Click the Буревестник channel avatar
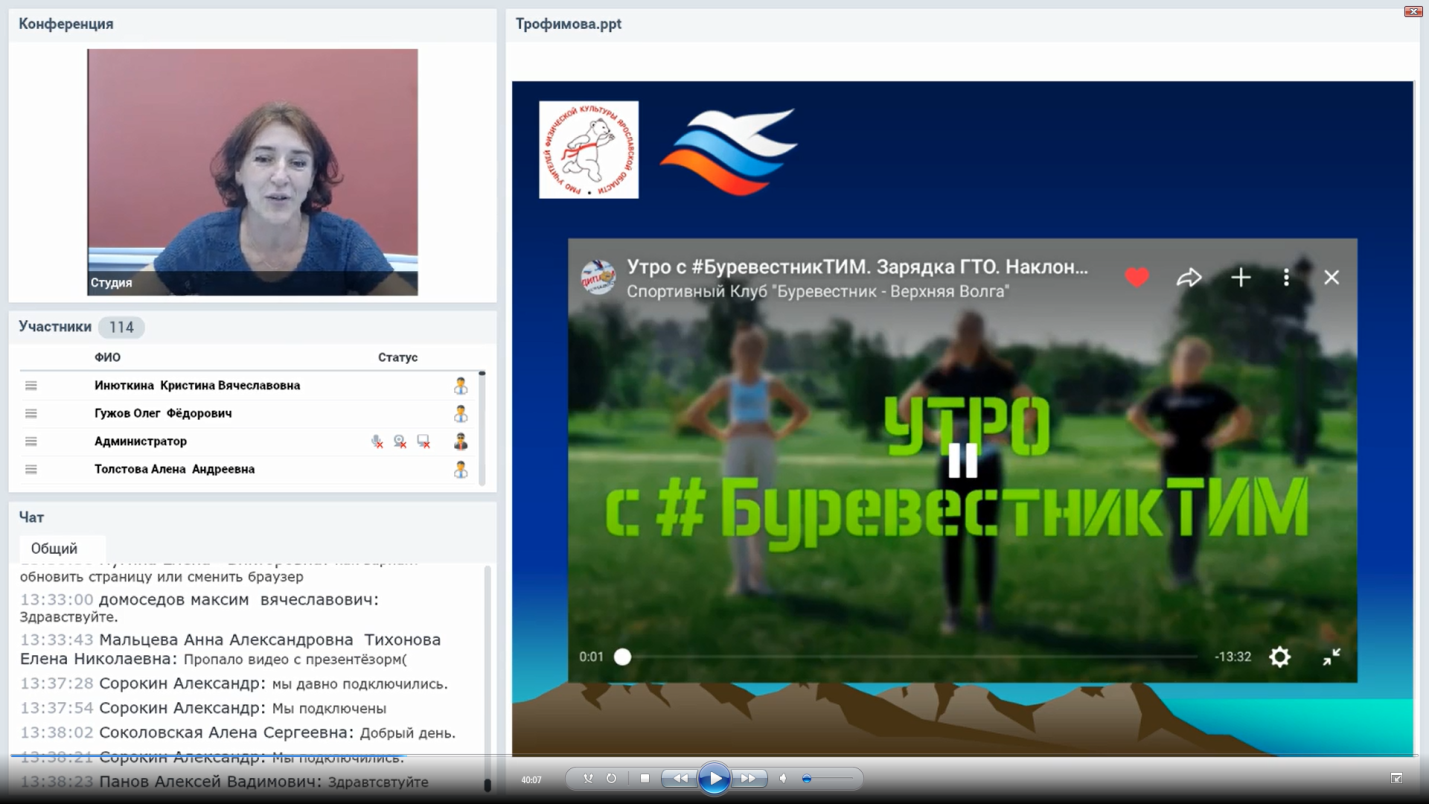Screen dimensions: 1429x804 tap(599, 277)
